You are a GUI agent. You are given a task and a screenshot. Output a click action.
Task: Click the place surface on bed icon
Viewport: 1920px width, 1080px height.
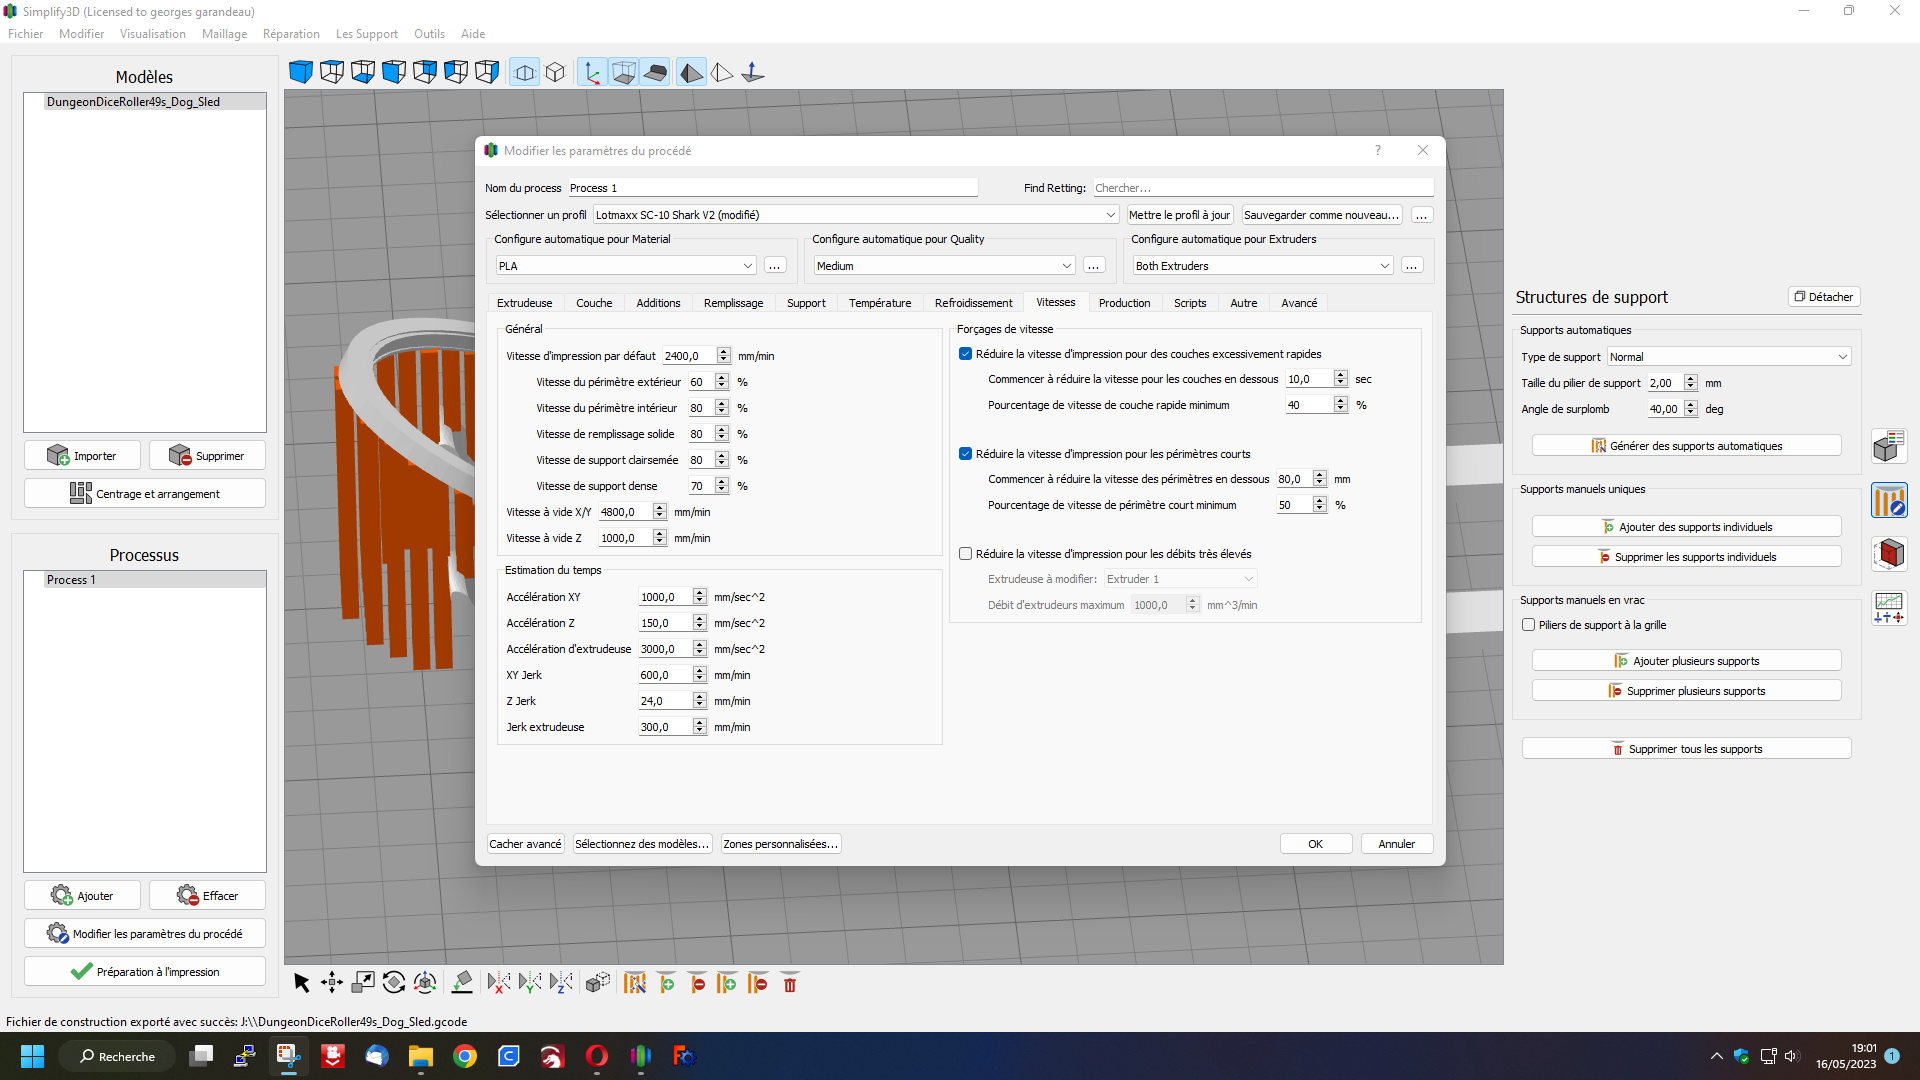(462, 983)
